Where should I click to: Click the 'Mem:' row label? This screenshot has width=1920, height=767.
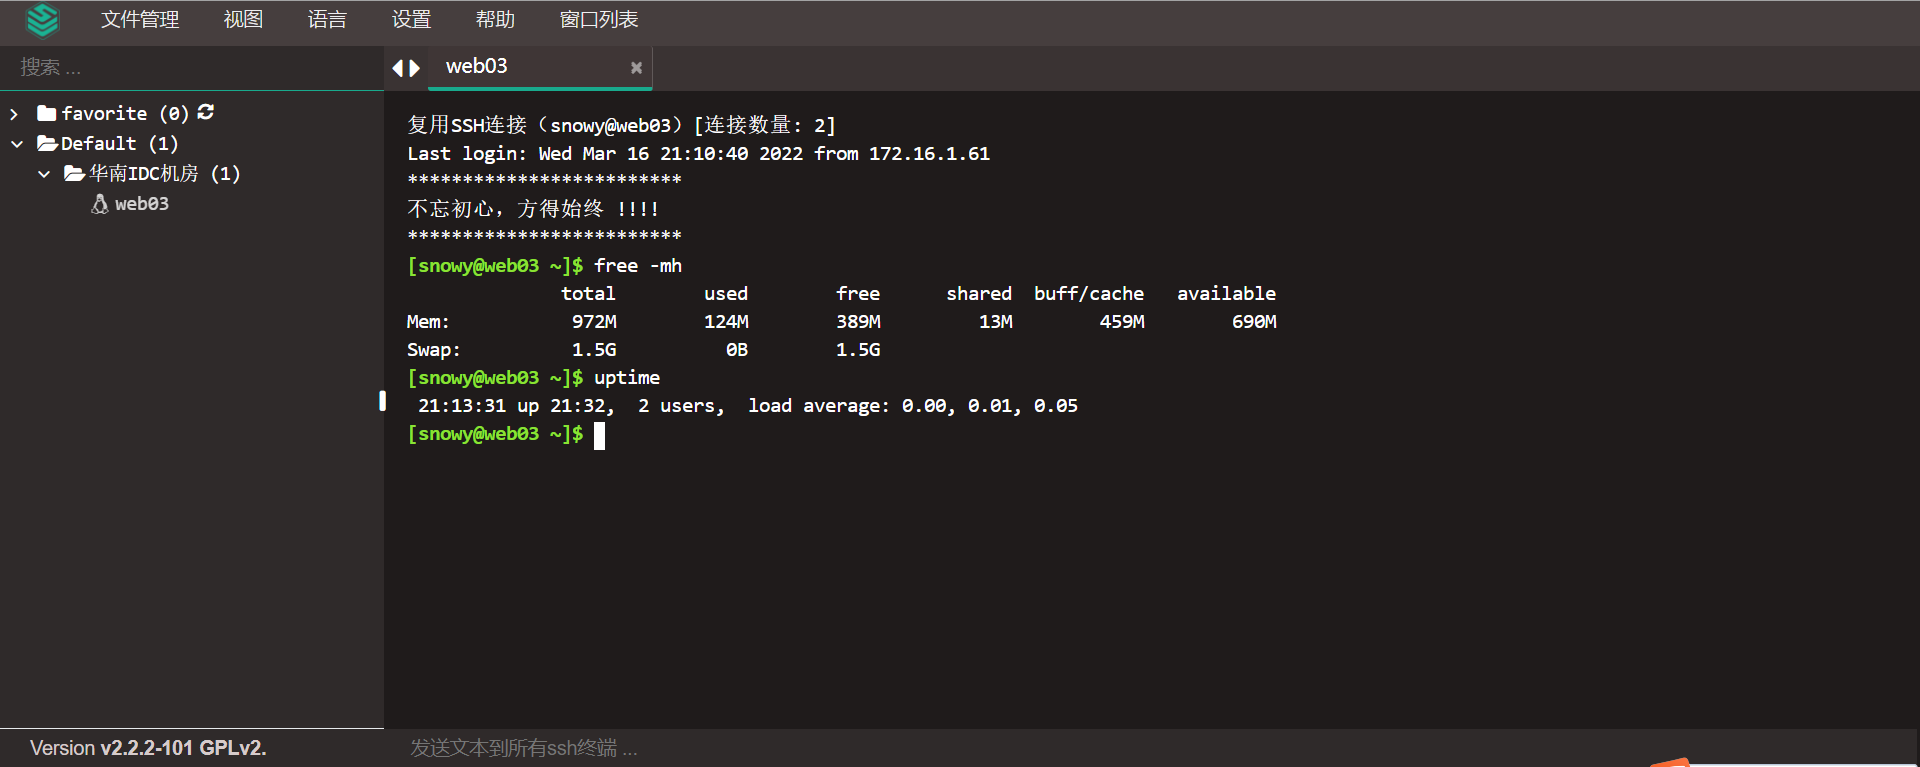coord(428,322)
